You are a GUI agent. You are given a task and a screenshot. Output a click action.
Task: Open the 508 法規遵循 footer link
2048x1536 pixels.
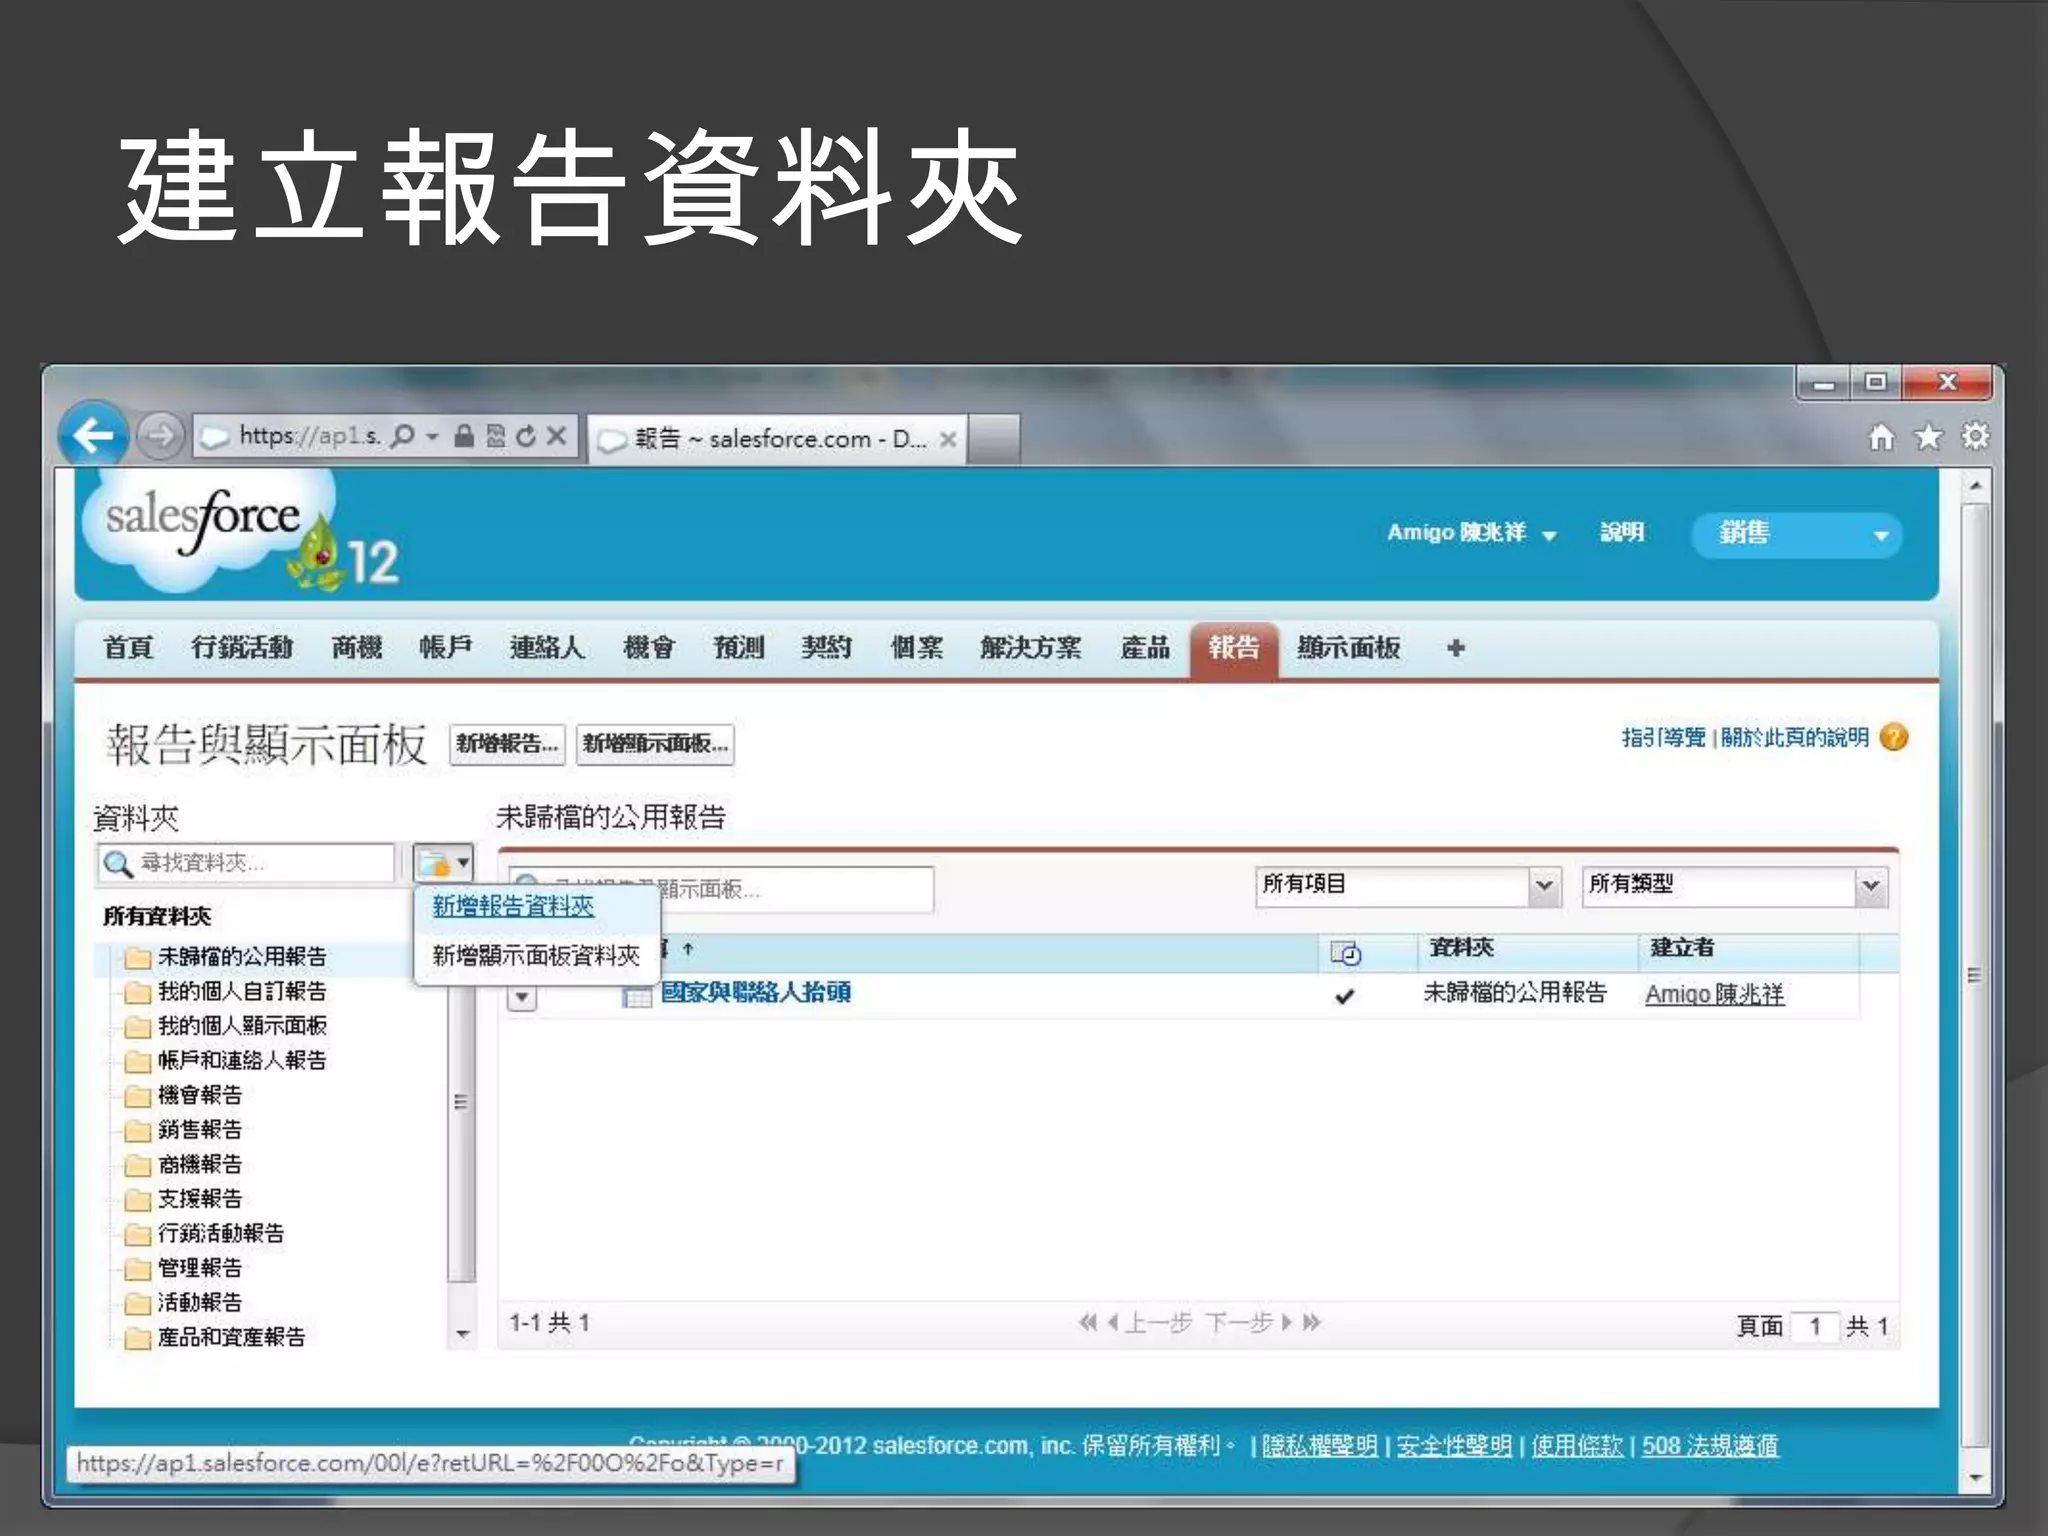click(x=1710, y=1446)
